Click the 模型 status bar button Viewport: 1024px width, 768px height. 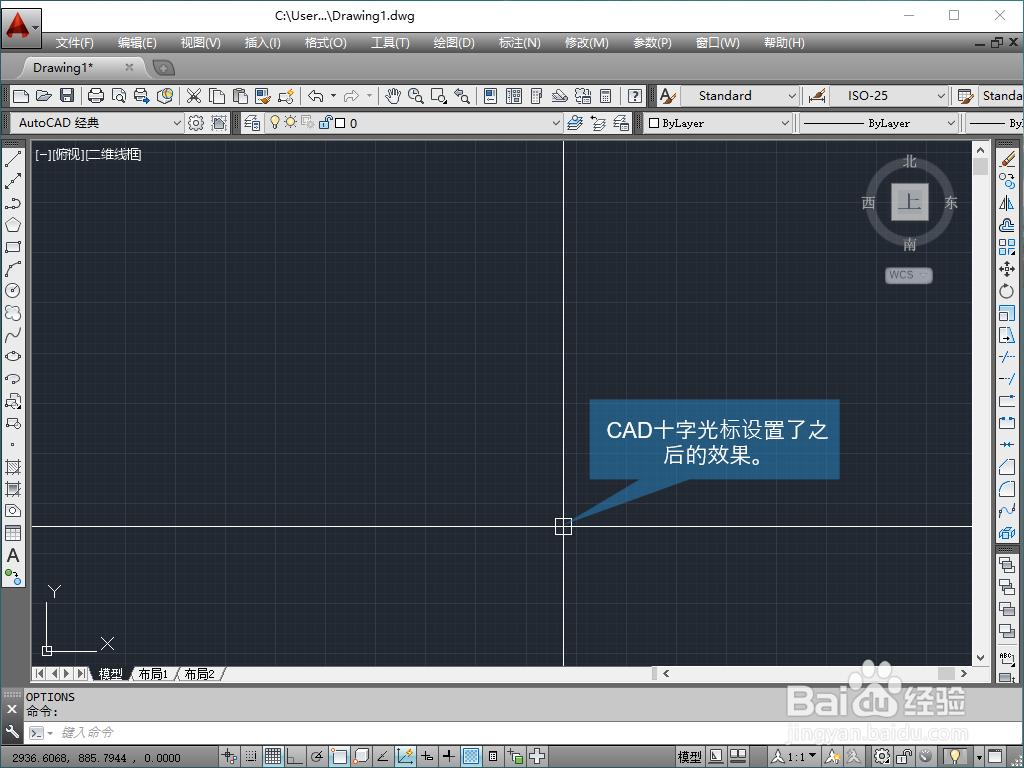(689, 757)
